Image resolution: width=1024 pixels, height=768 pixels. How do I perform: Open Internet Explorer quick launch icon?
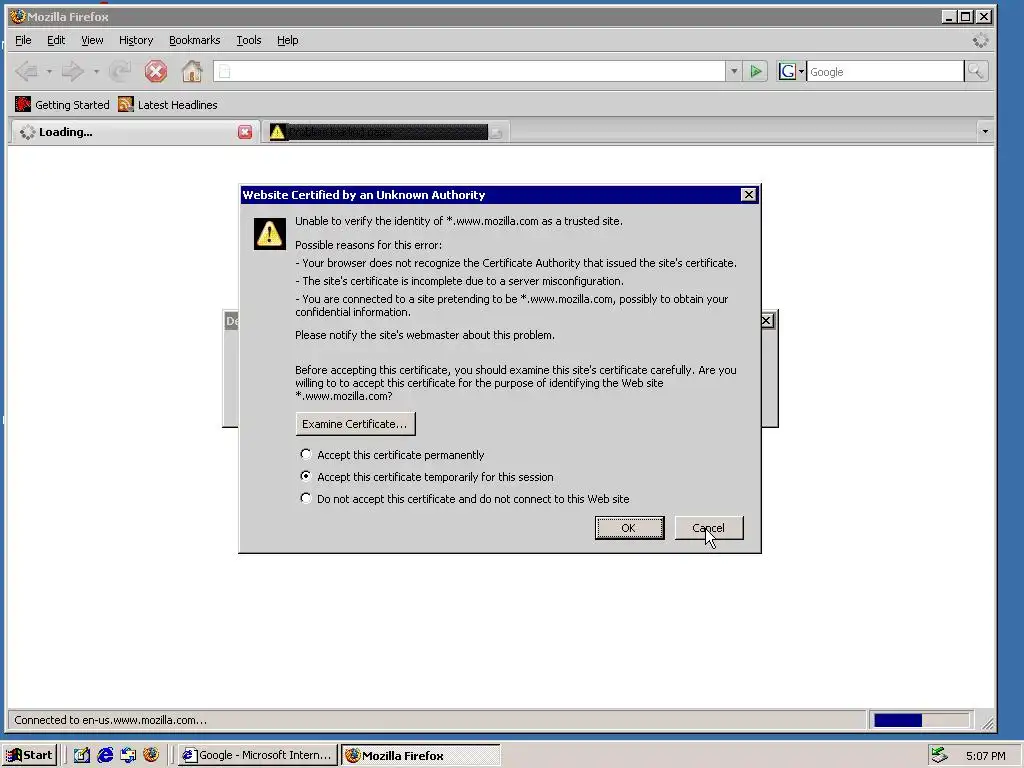[x=105, y=755]
